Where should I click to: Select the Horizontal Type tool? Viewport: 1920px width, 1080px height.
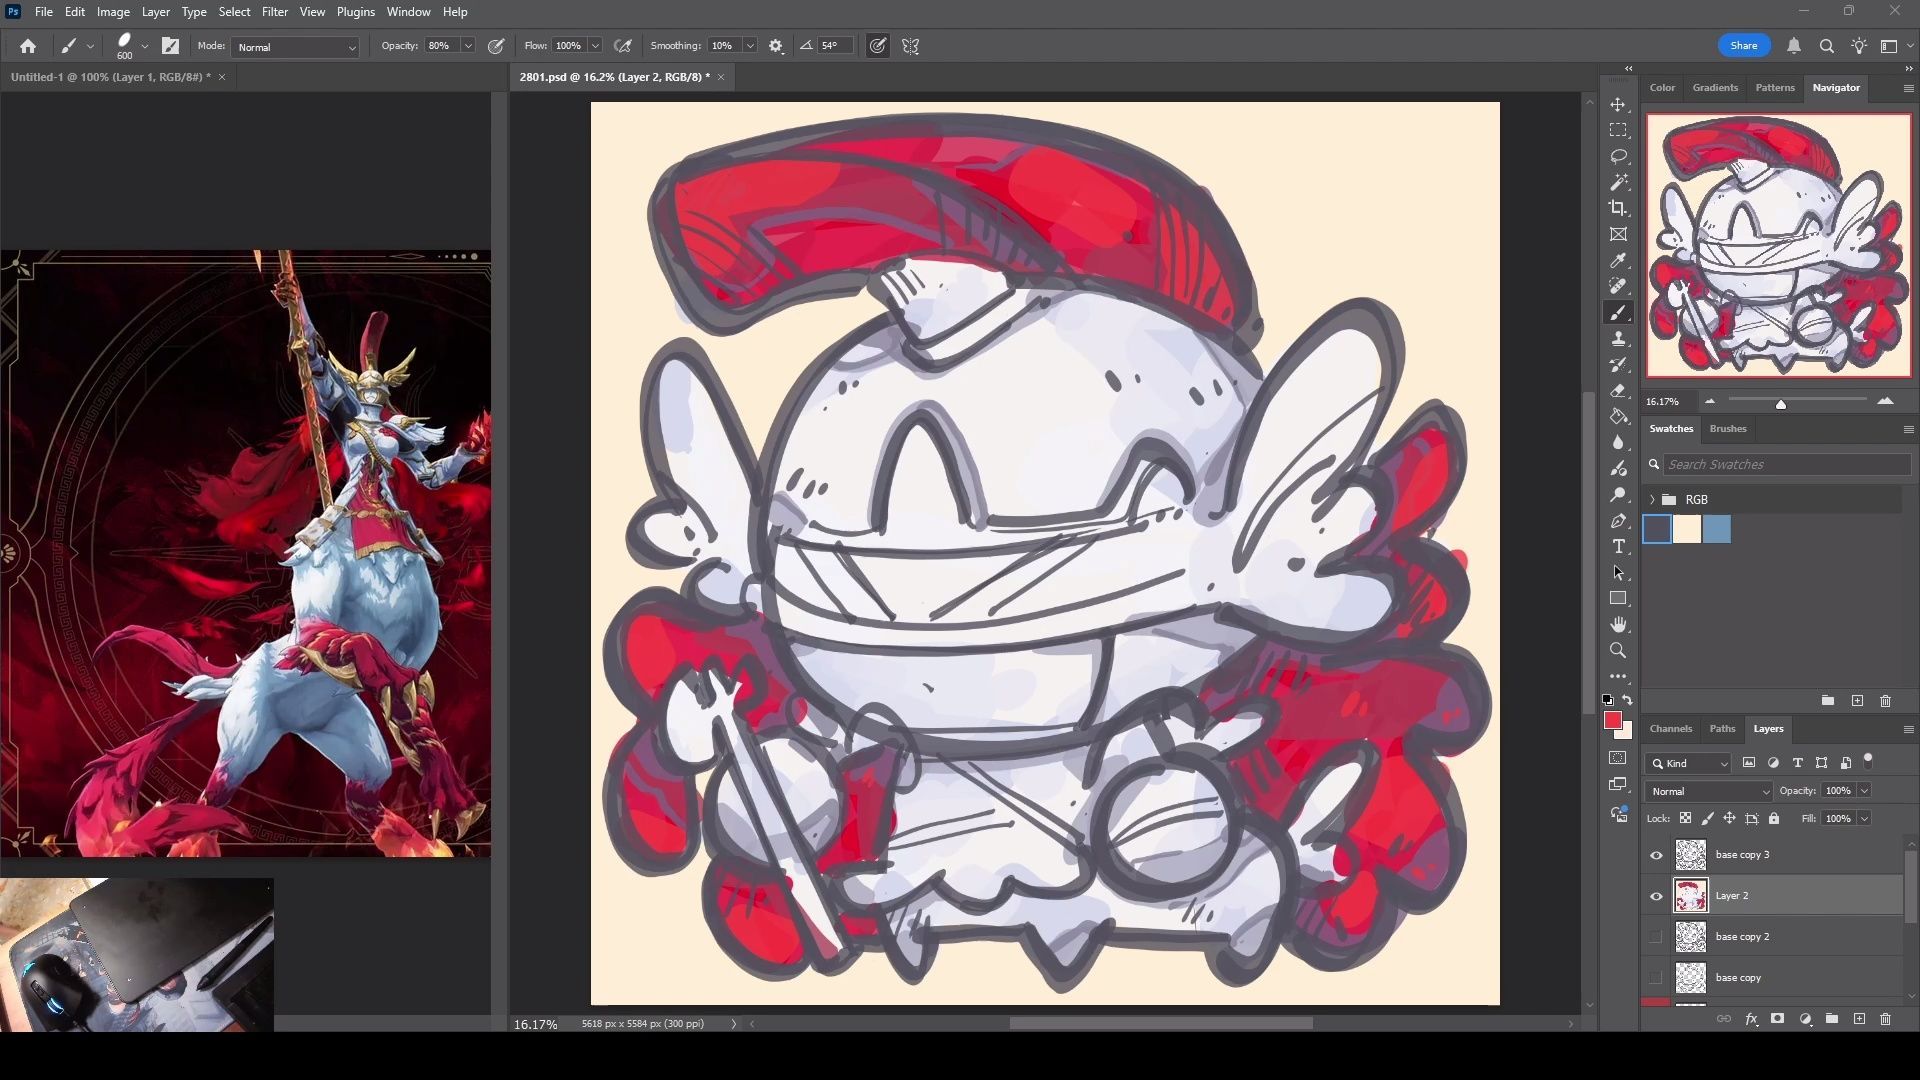[x=1618, y=547]
